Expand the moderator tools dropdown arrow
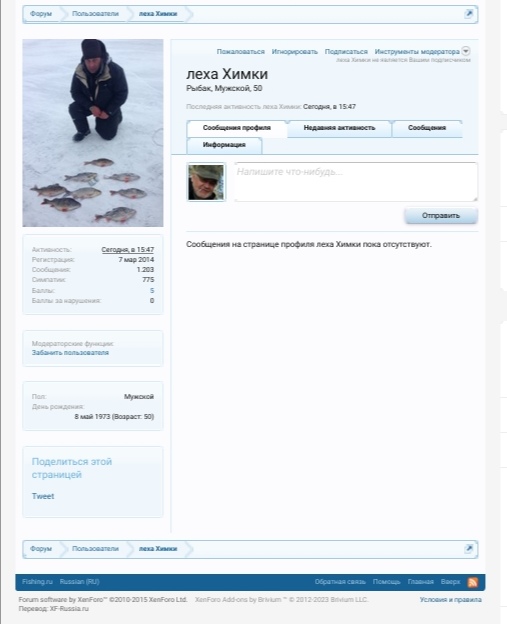The width and height of the screenshot is (507, 624). pos(466,51)
